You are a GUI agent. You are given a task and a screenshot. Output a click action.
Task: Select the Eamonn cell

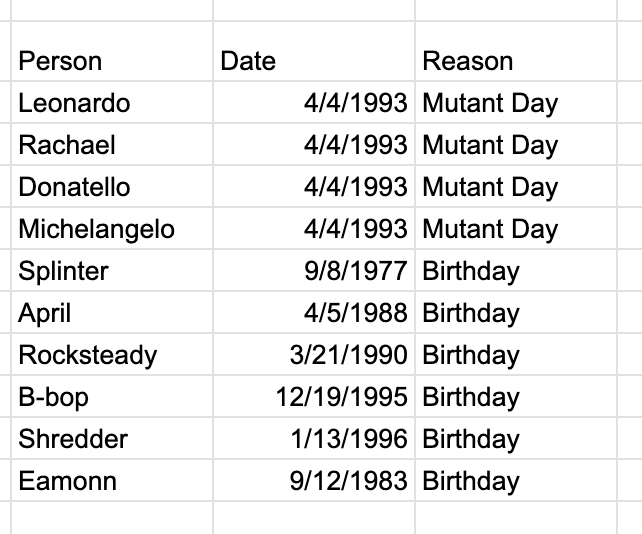tap(112, 480)
